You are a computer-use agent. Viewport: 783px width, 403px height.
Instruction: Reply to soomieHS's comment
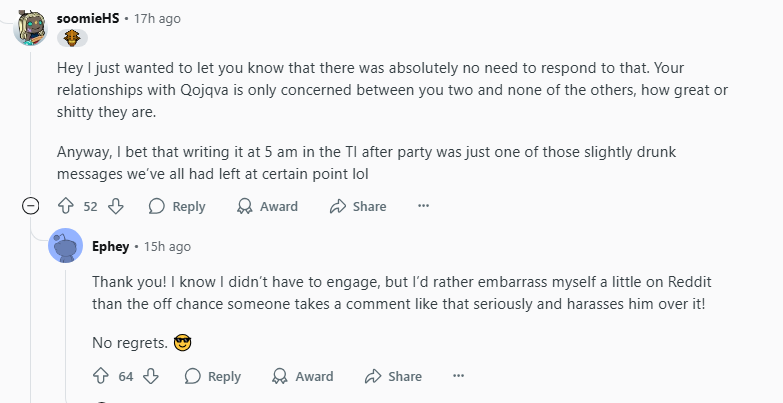pos(177,206)
